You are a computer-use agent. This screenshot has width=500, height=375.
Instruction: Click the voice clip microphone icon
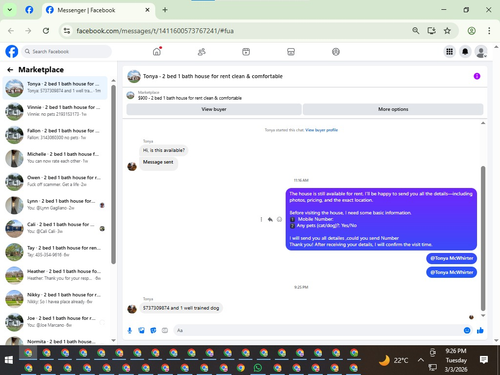tap(130, 330)
